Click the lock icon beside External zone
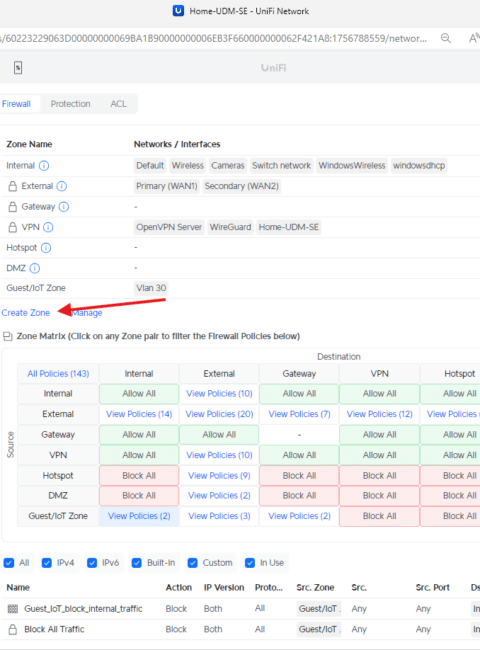Viewport: 480px width, 650px height. pos(13,186)
